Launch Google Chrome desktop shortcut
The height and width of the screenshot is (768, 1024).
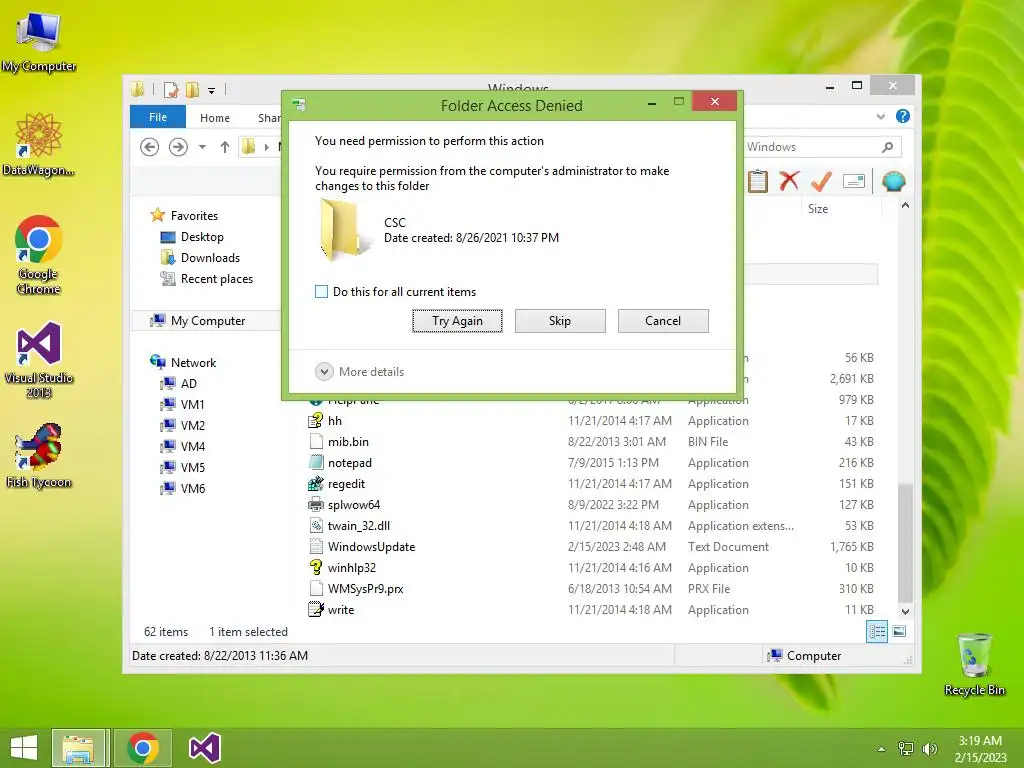(39, 255)
